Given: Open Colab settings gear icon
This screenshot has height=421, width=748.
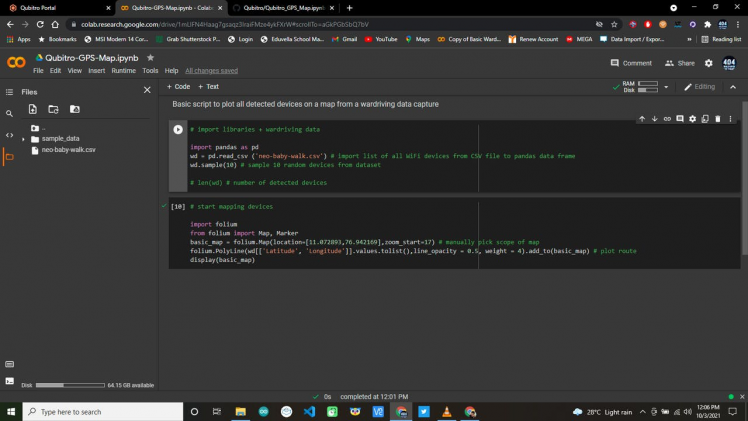Looking at the screenshot, I should click(x=708, y=63).
